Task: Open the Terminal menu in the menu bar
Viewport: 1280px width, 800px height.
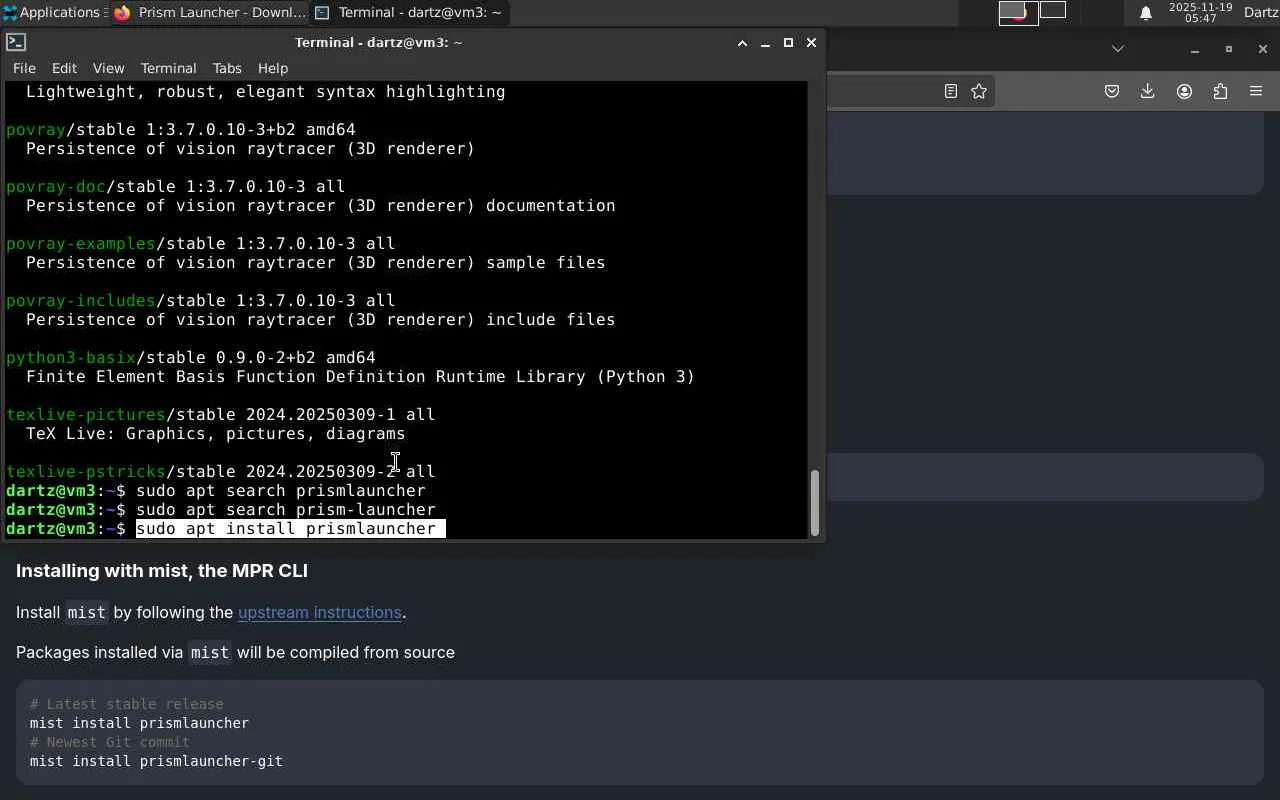Action: (x=168, y=68)
